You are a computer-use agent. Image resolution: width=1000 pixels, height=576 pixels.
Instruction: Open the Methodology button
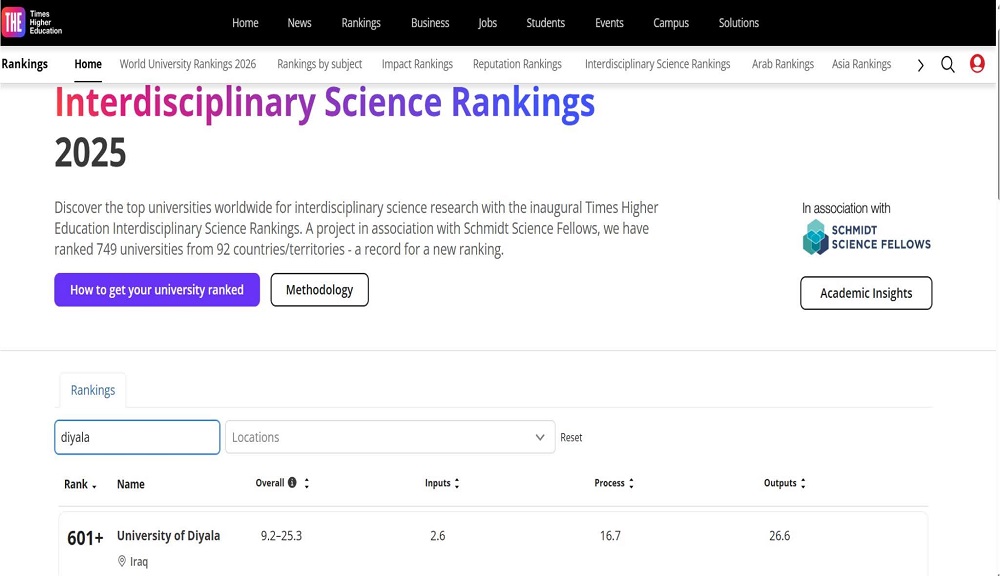click(319, 290)
